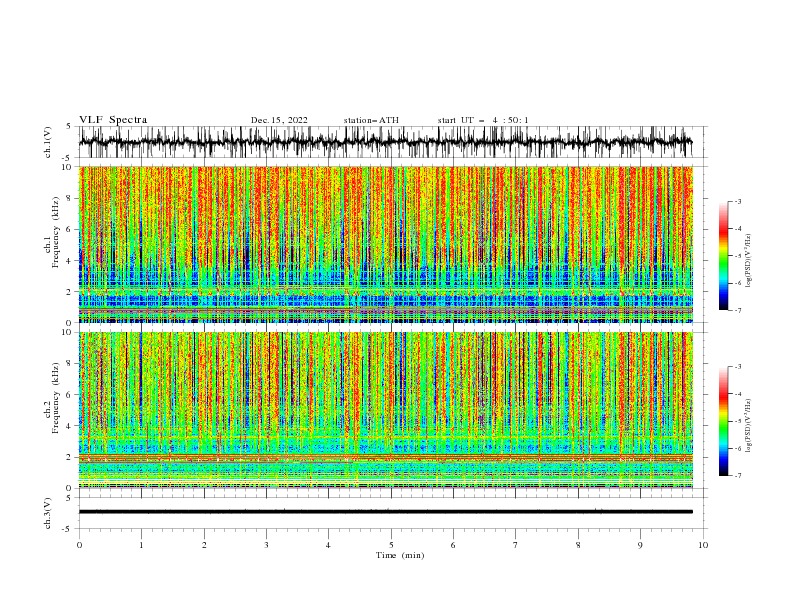The image size is (792, 612).
Task: Click the time axis tick label '10'
Action: click(x=703, y=545)
